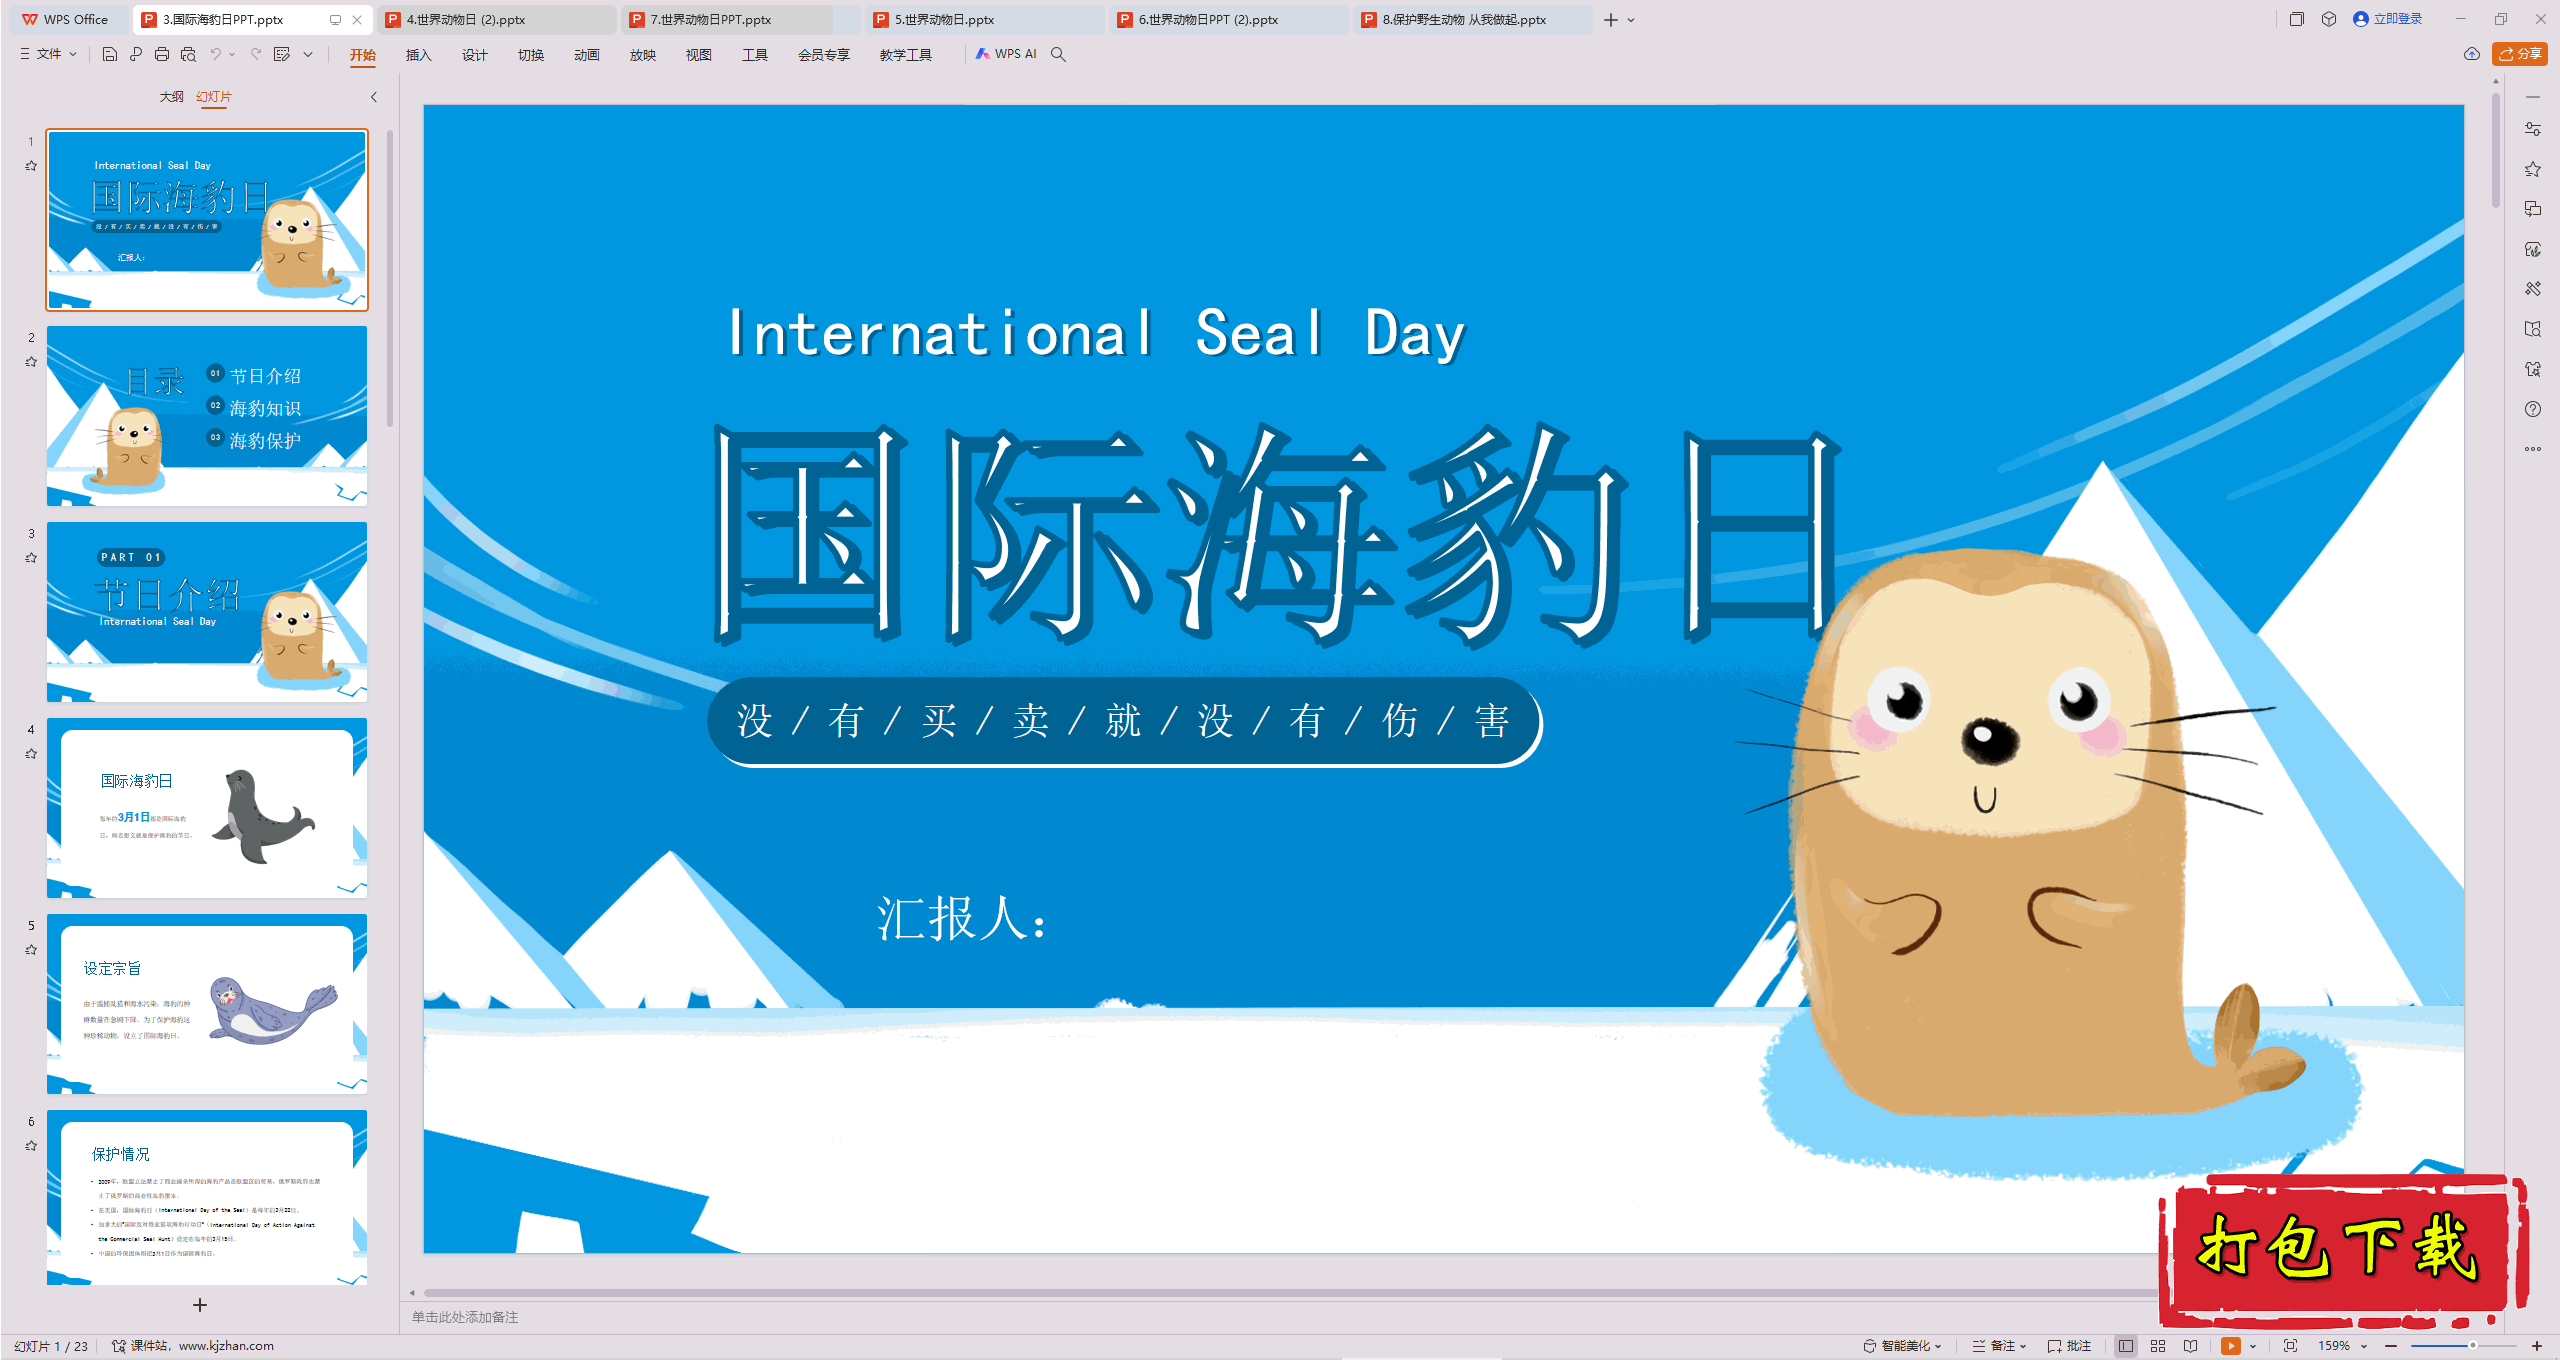Click the 汇报人: text on slide

pyautogui.click(x=962, y=918)
